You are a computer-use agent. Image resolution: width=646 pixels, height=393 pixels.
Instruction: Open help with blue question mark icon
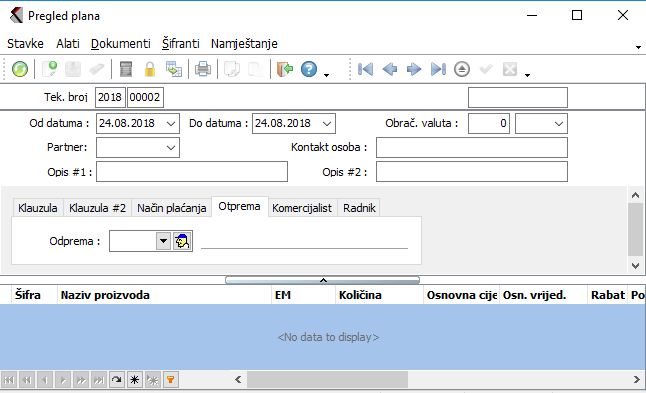click(x=309, y=69)
